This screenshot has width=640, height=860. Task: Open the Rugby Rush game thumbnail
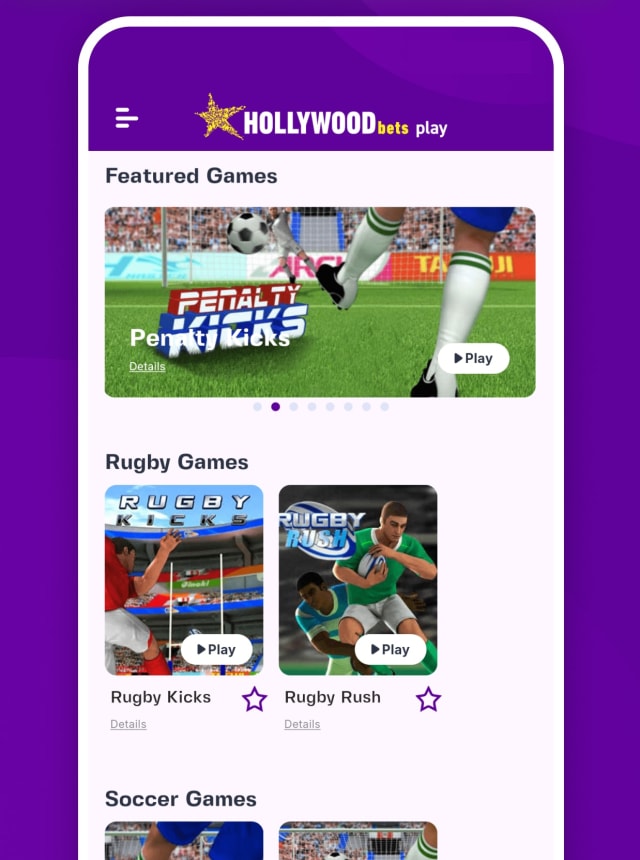coord(358,580)
